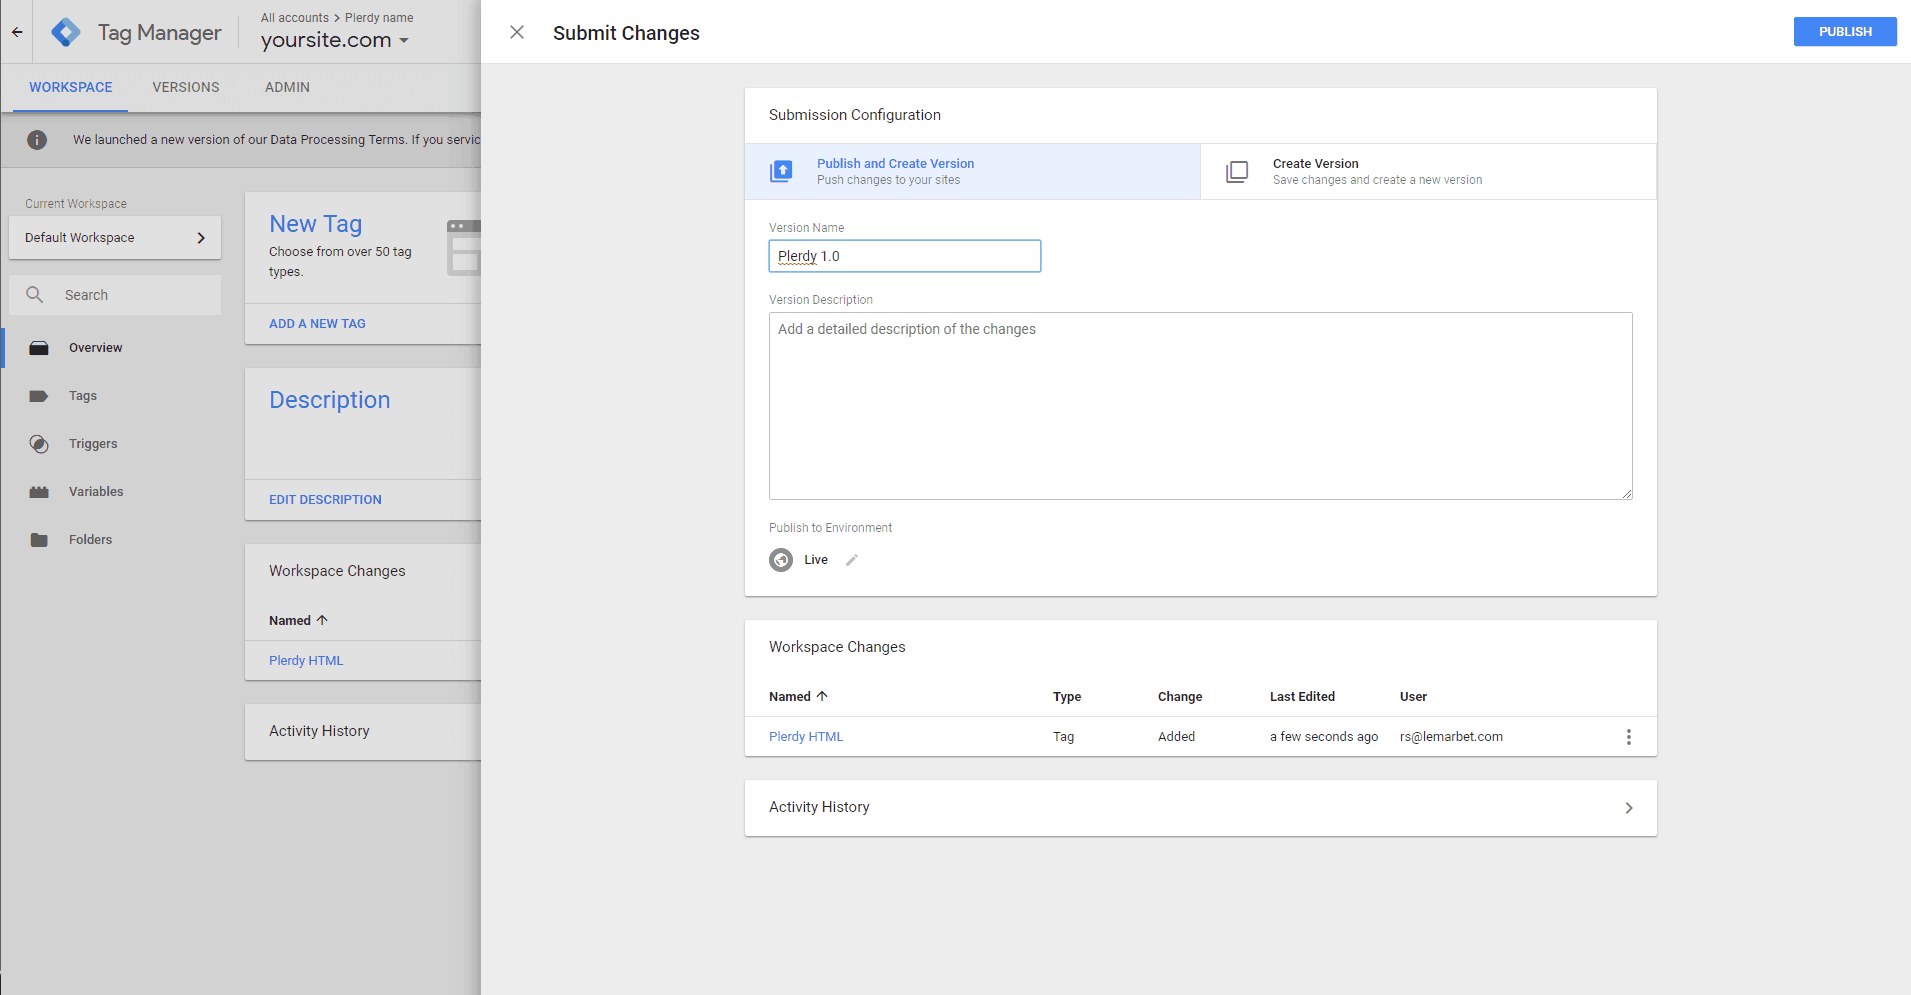This screenshot has width=1911, height=995.
Task: Open Triggers in the sidebar
Action: 93,444
